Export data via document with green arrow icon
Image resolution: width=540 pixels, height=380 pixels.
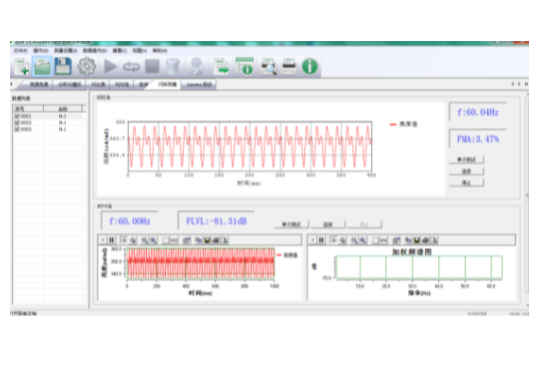pyautogui.click(x=221, y=66)
